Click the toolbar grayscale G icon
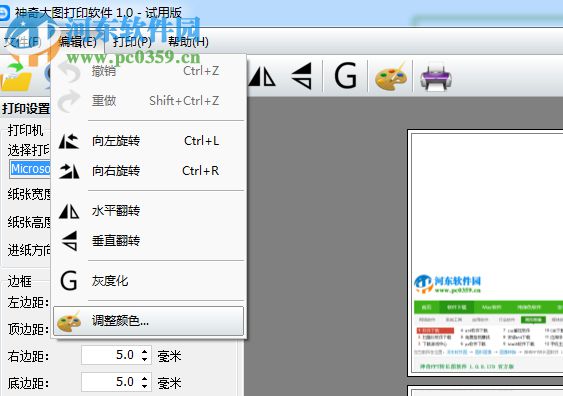This screenshot has height=396, width=563. (x=345, y=76)
